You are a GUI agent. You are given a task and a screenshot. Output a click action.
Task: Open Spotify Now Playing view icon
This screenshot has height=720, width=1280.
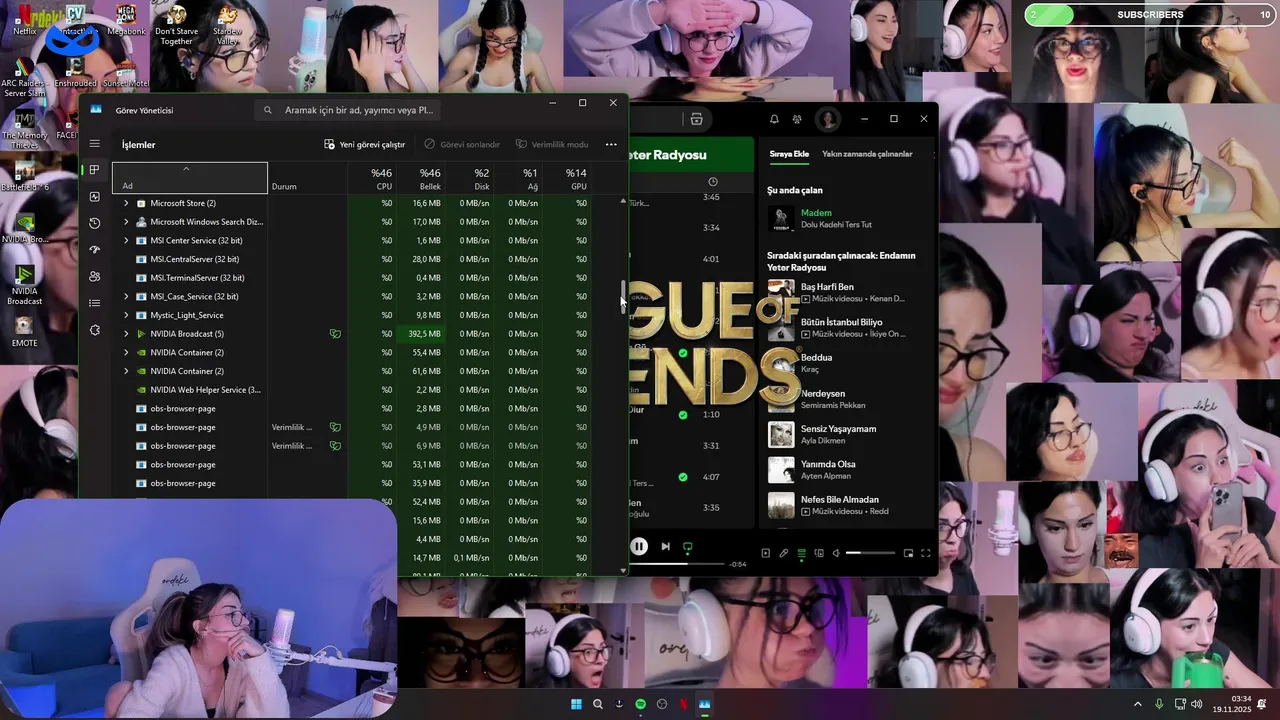[765, 553]
